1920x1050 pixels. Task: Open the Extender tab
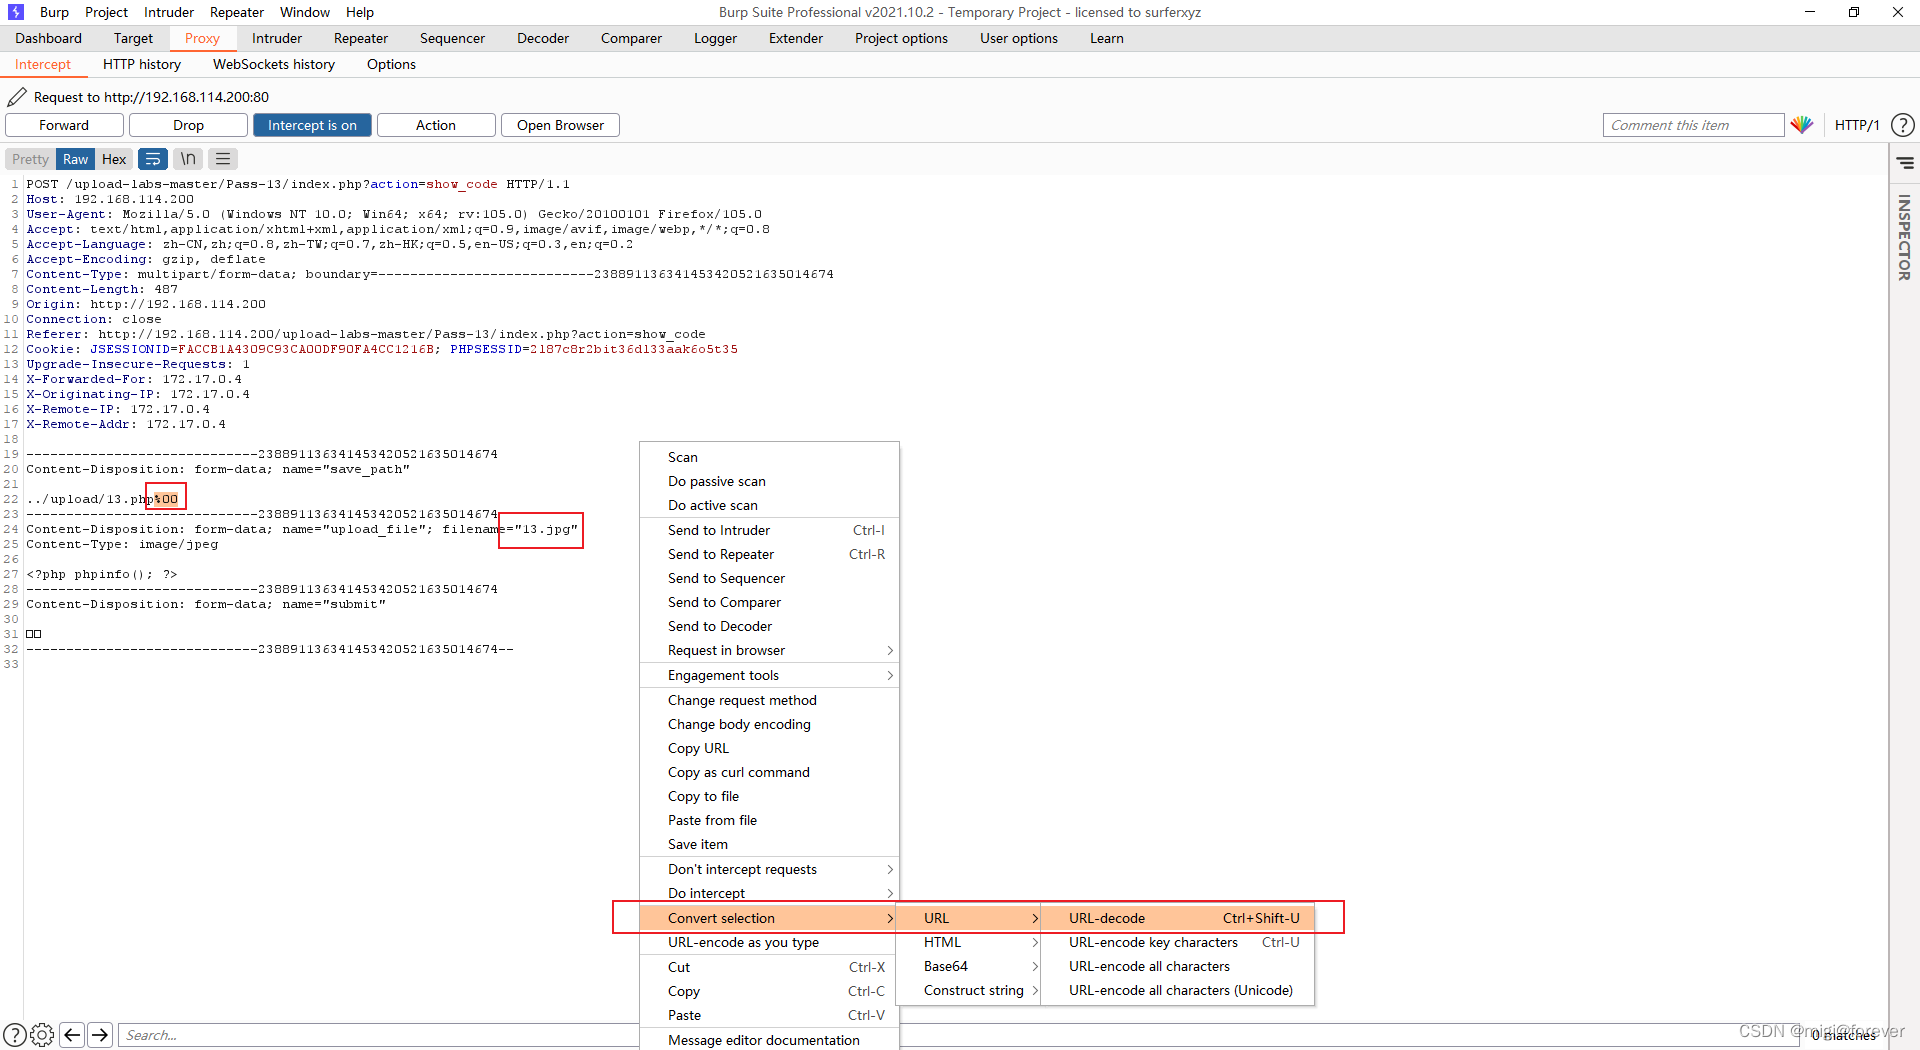pos(796,38)
